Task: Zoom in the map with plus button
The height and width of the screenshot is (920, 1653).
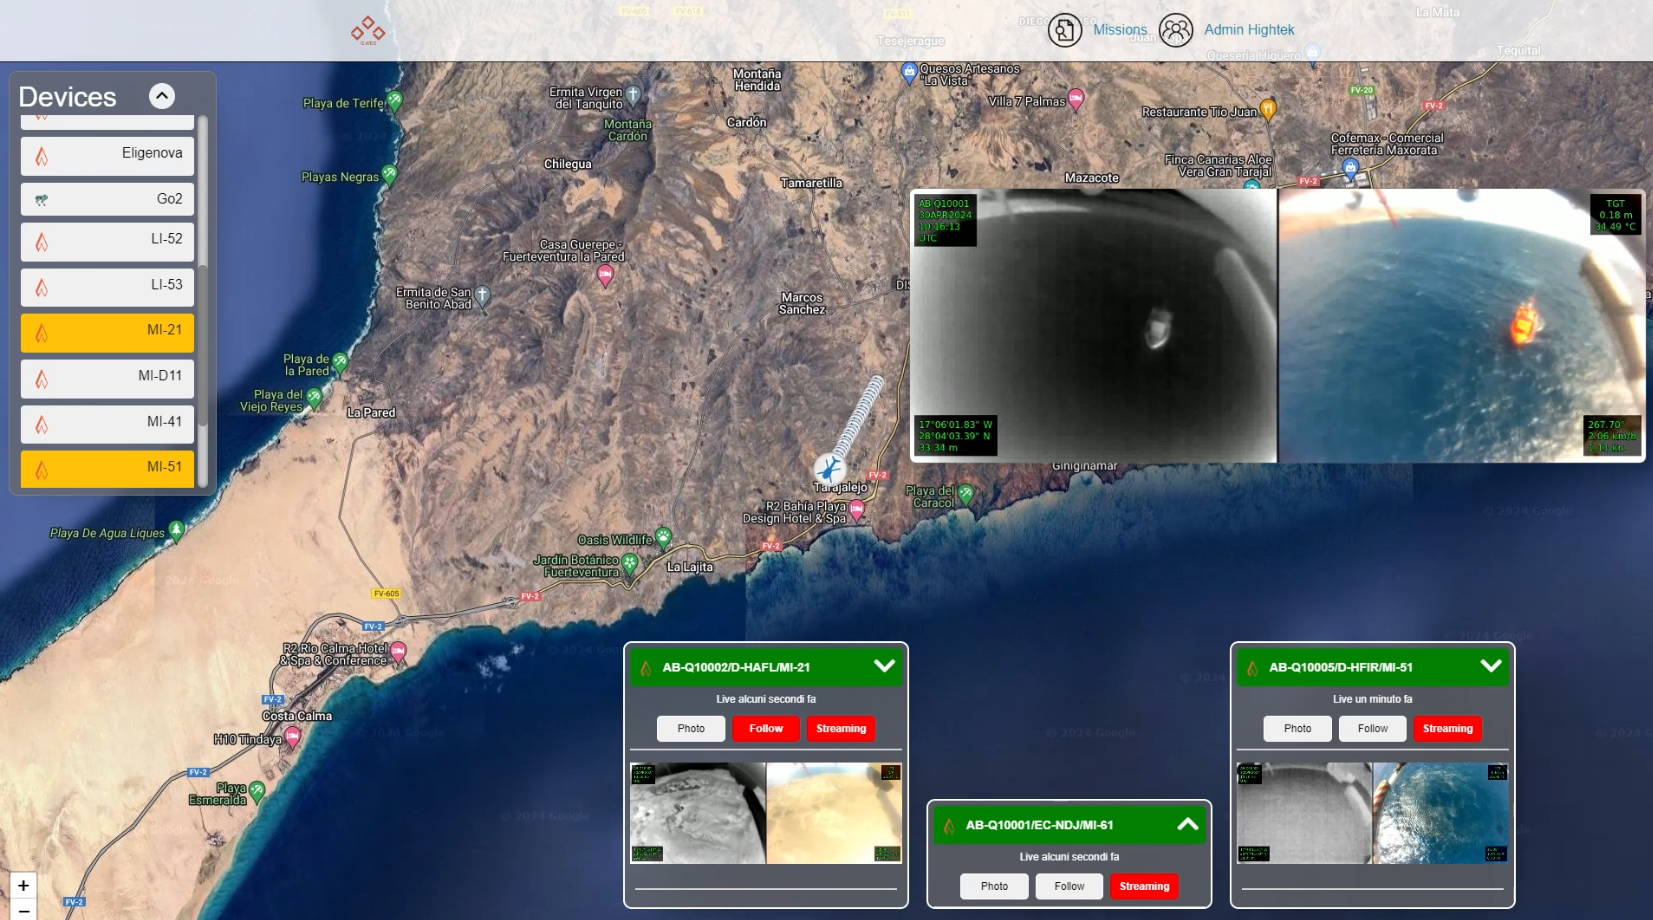Action: click(24, 885)
